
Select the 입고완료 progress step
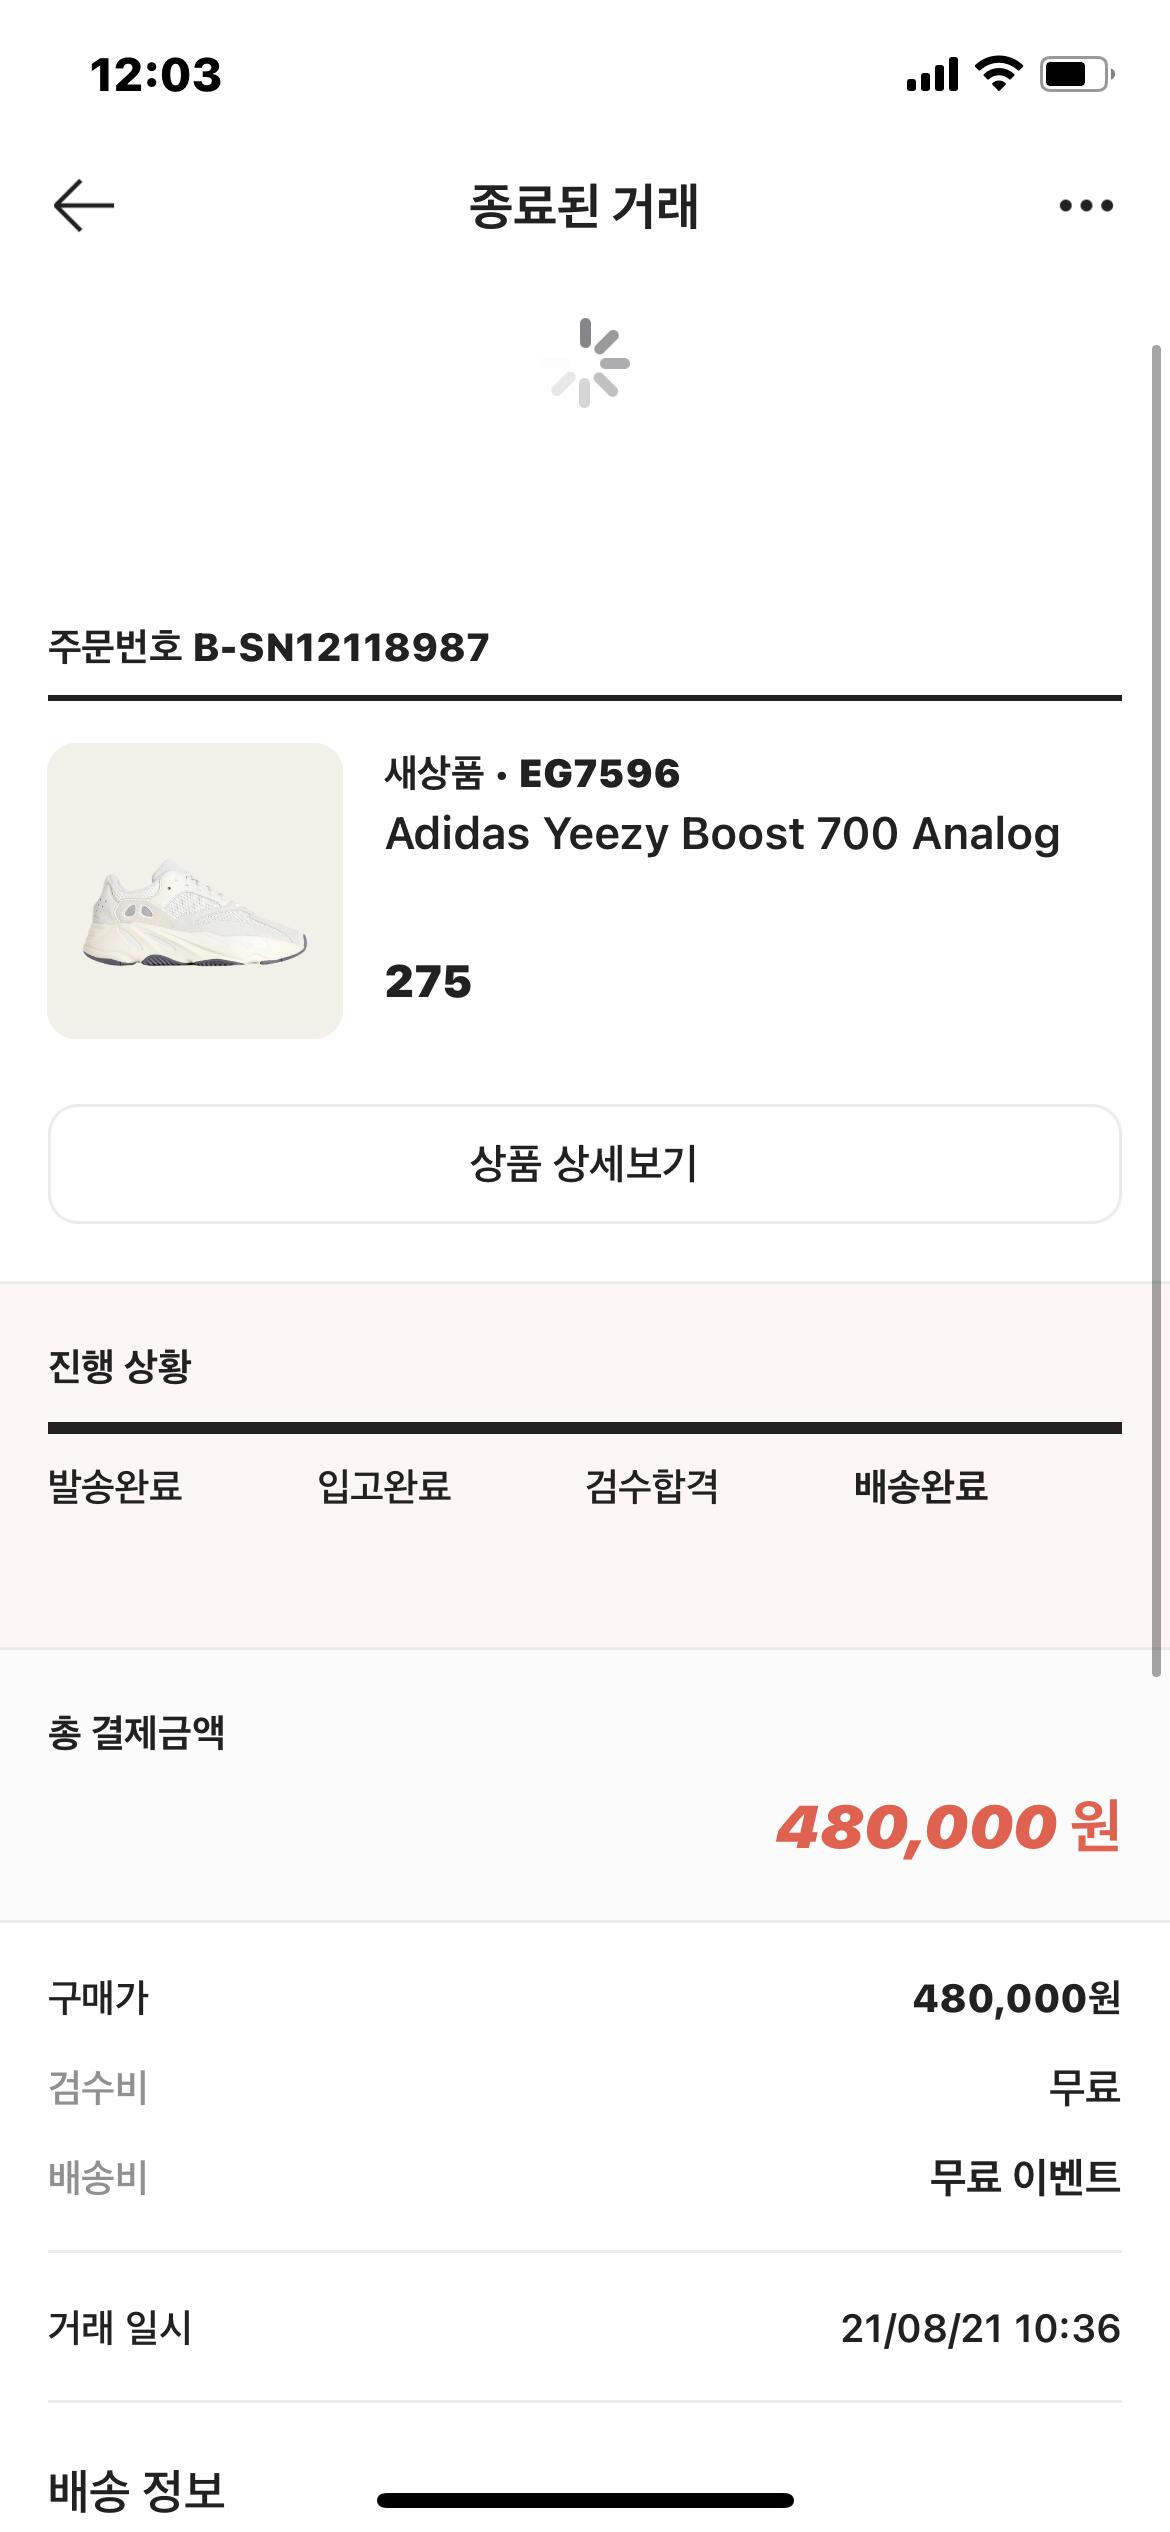point(384,1486)
